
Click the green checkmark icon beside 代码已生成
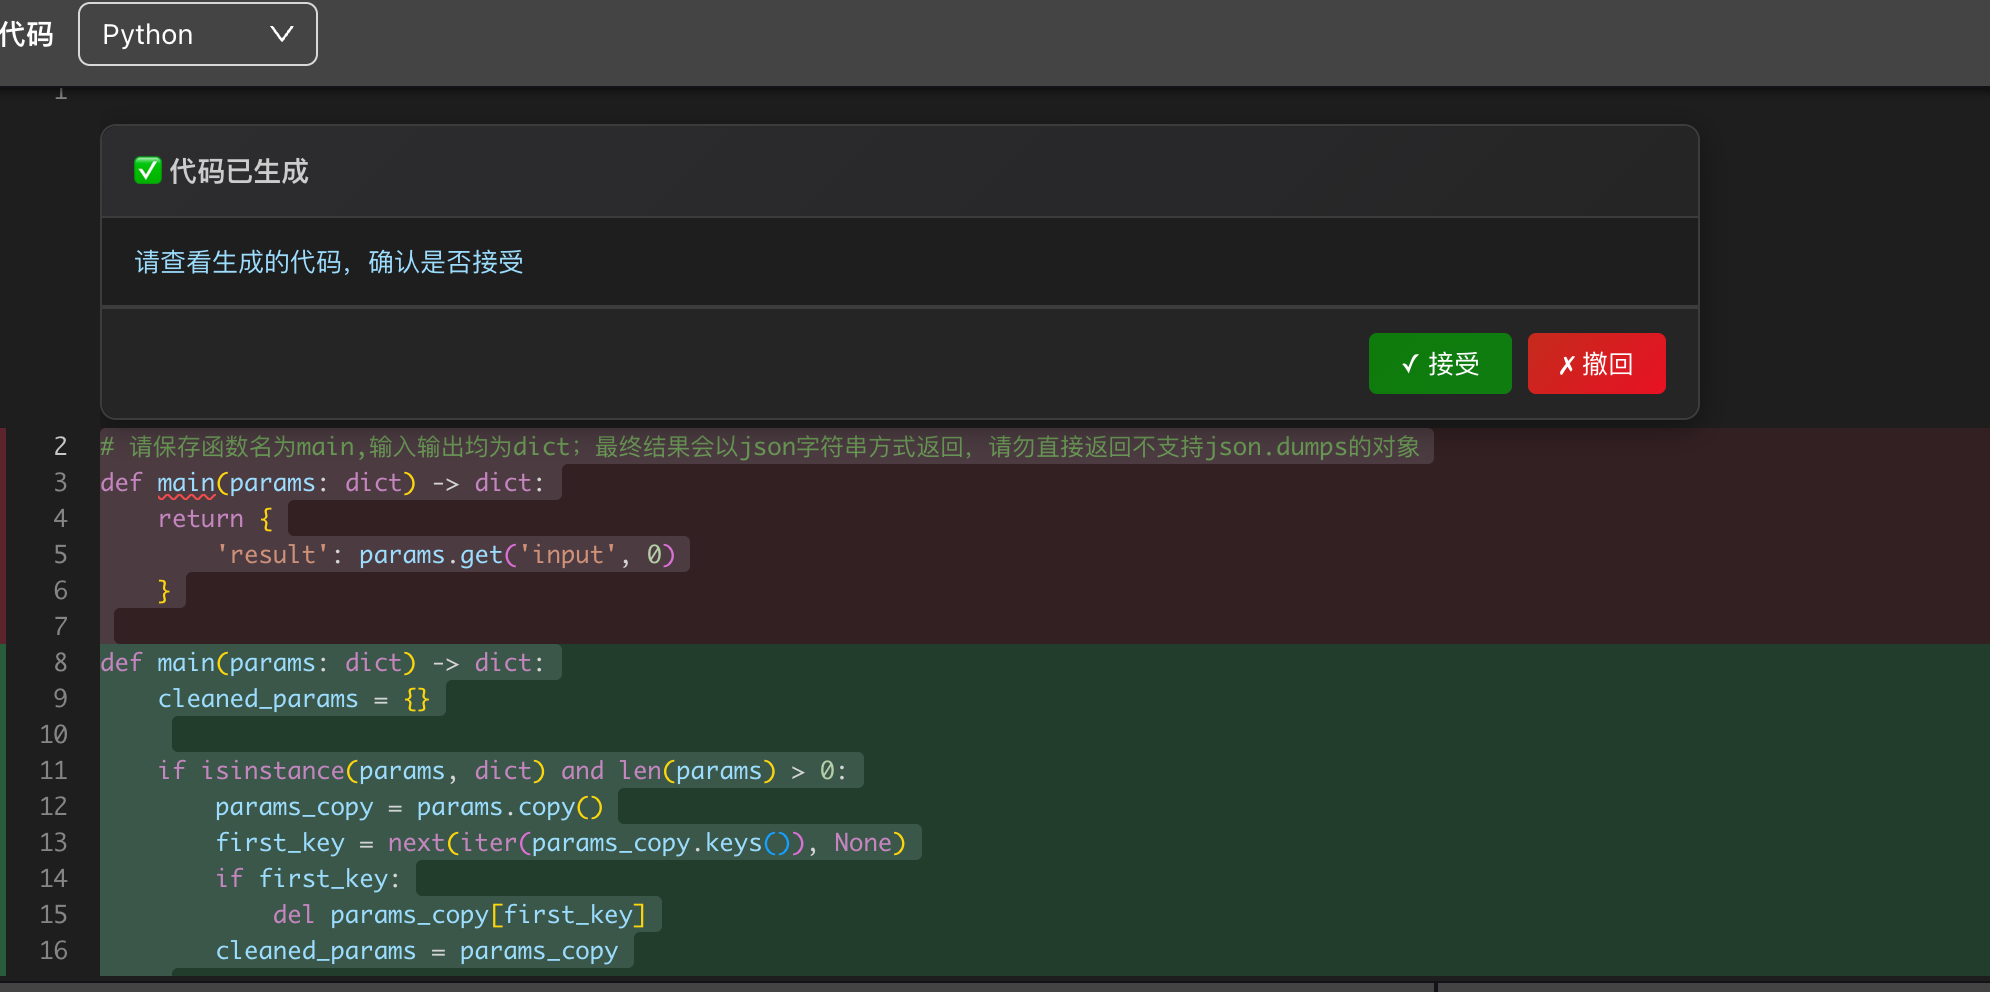tap(148, 171)
